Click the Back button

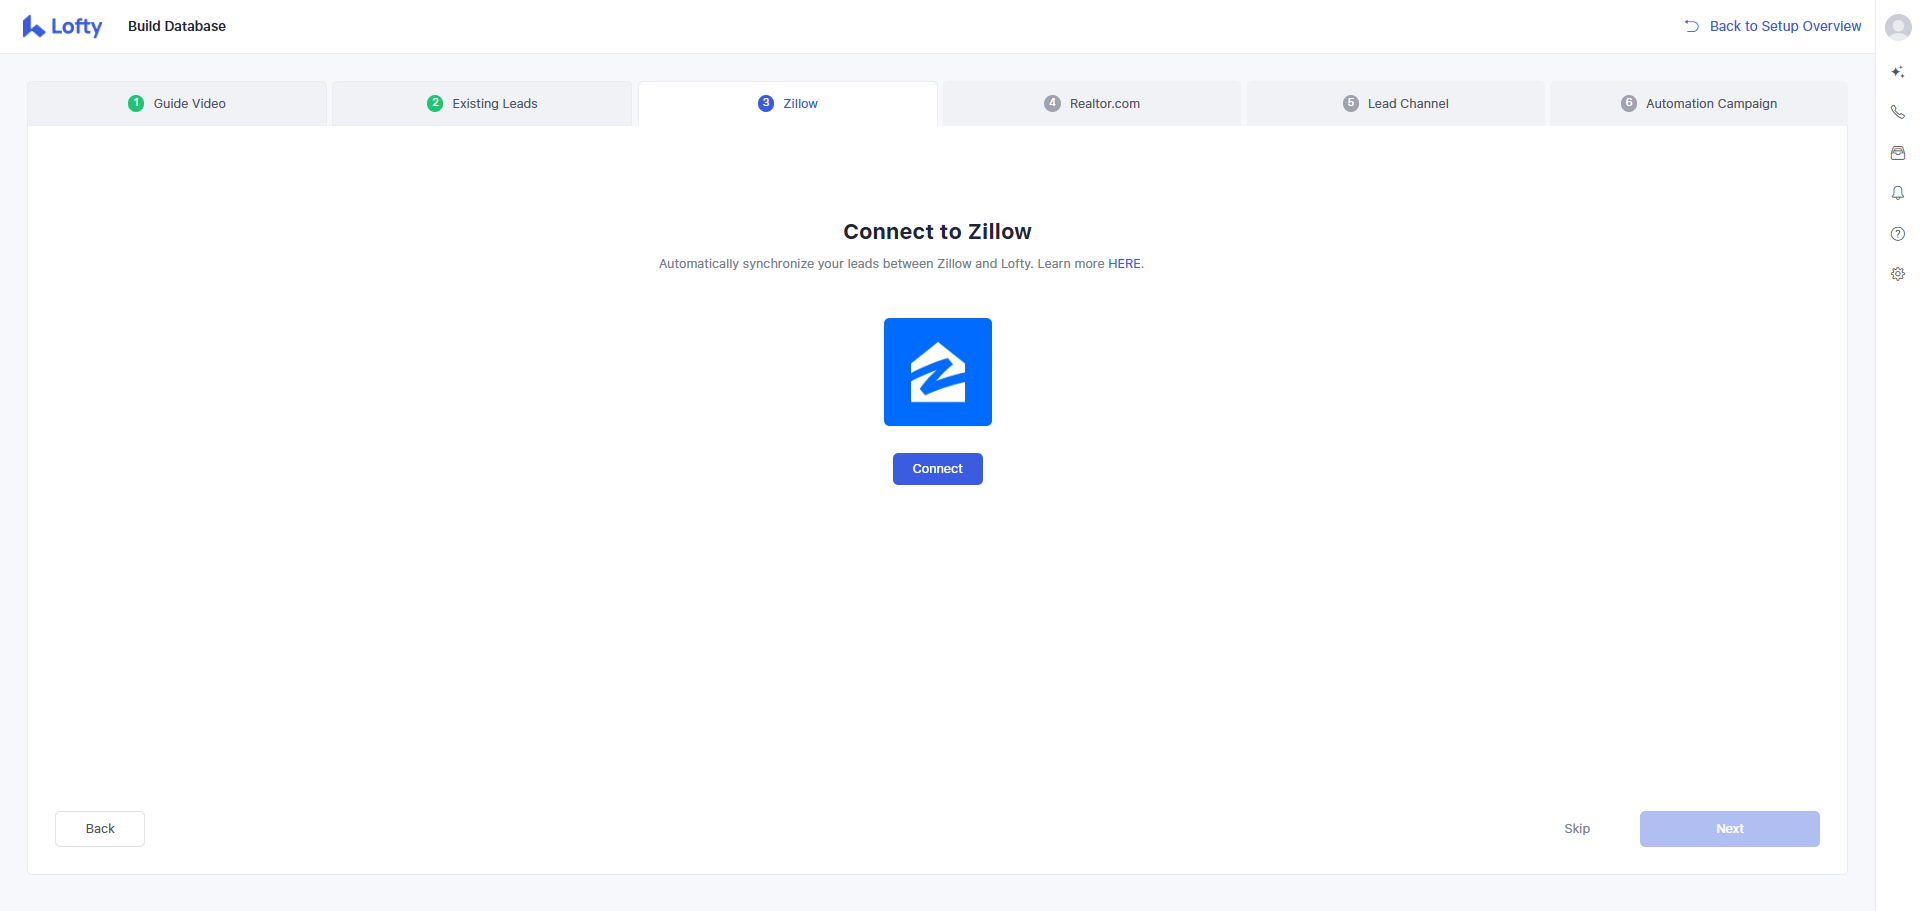tap(99, 828)
